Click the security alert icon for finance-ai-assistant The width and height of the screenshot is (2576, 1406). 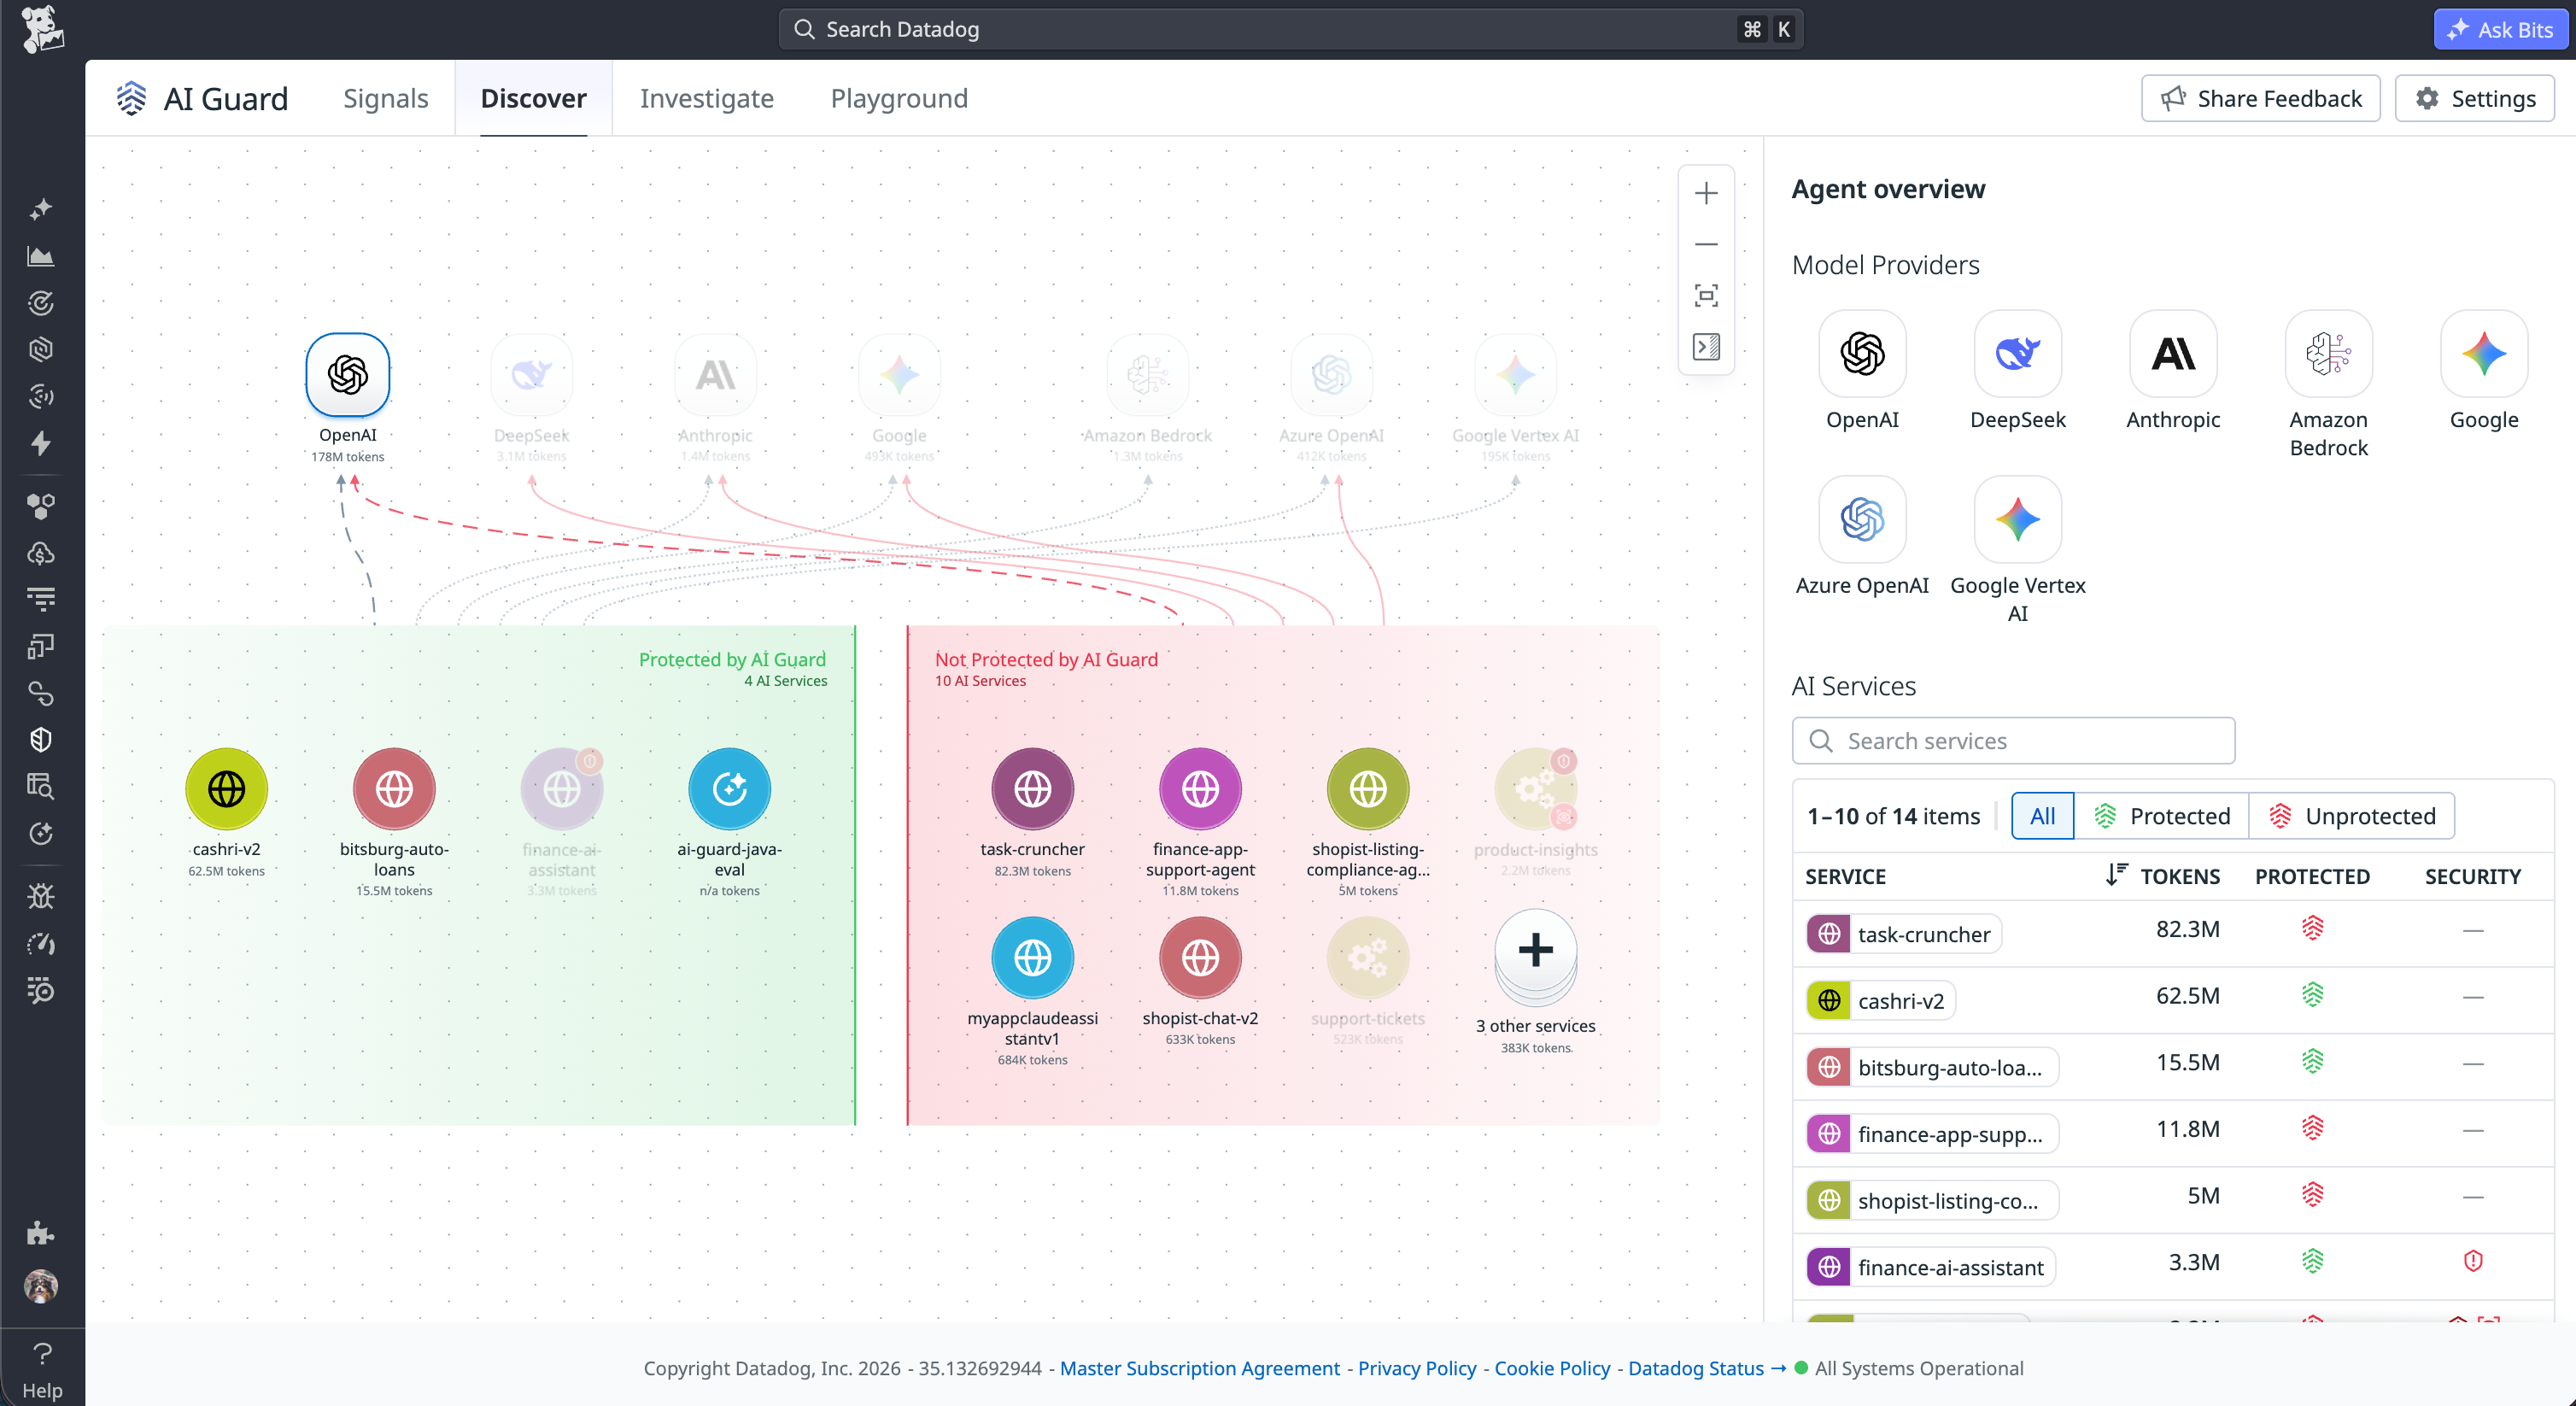pyautogui.click(x=2472, y=1261)
